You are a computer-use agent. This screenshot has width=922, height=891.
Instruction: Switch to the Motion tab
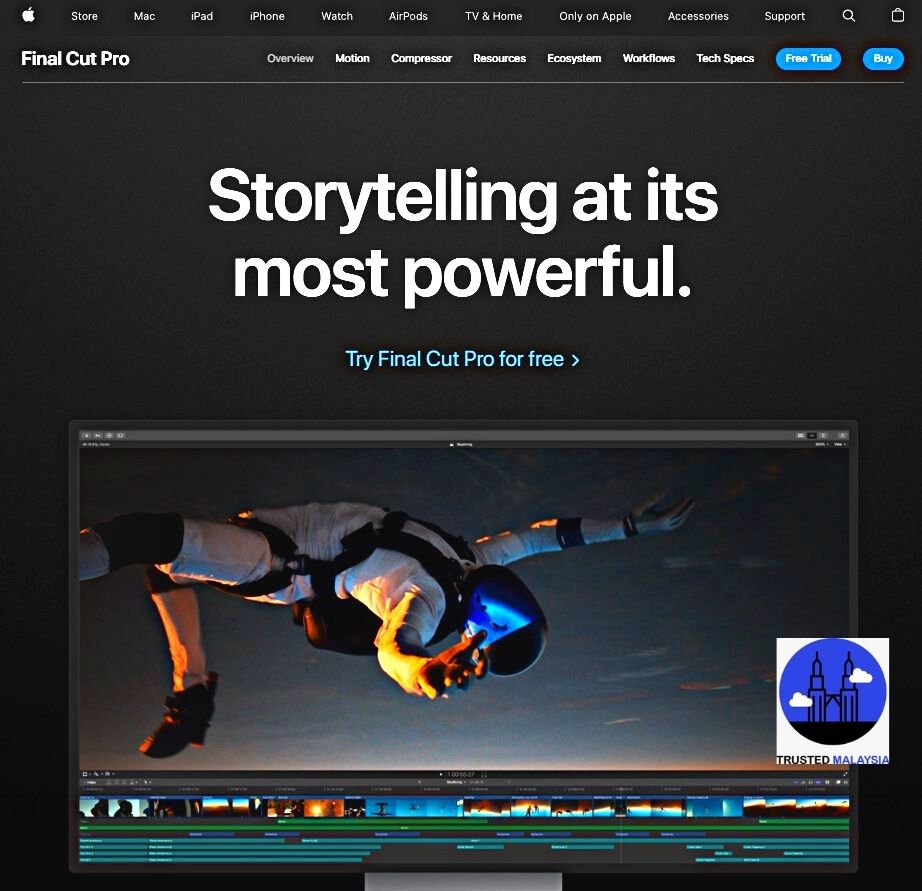(352, 58)
